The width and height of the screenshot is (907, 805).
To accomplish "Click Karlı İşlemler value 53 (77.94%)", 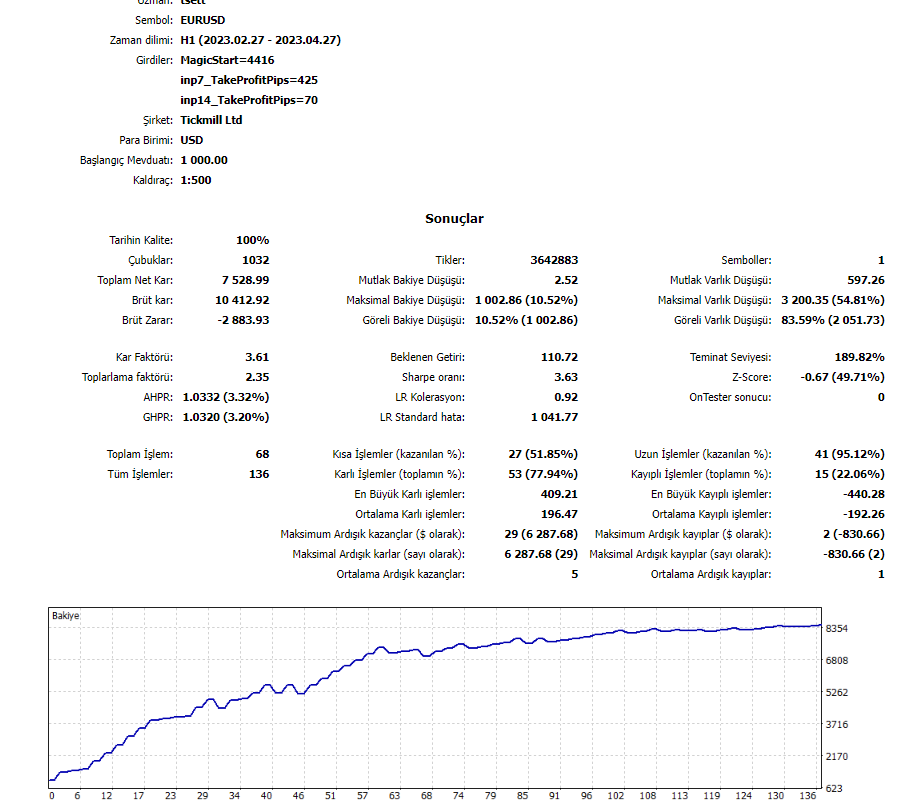I will tap(543, 474).
